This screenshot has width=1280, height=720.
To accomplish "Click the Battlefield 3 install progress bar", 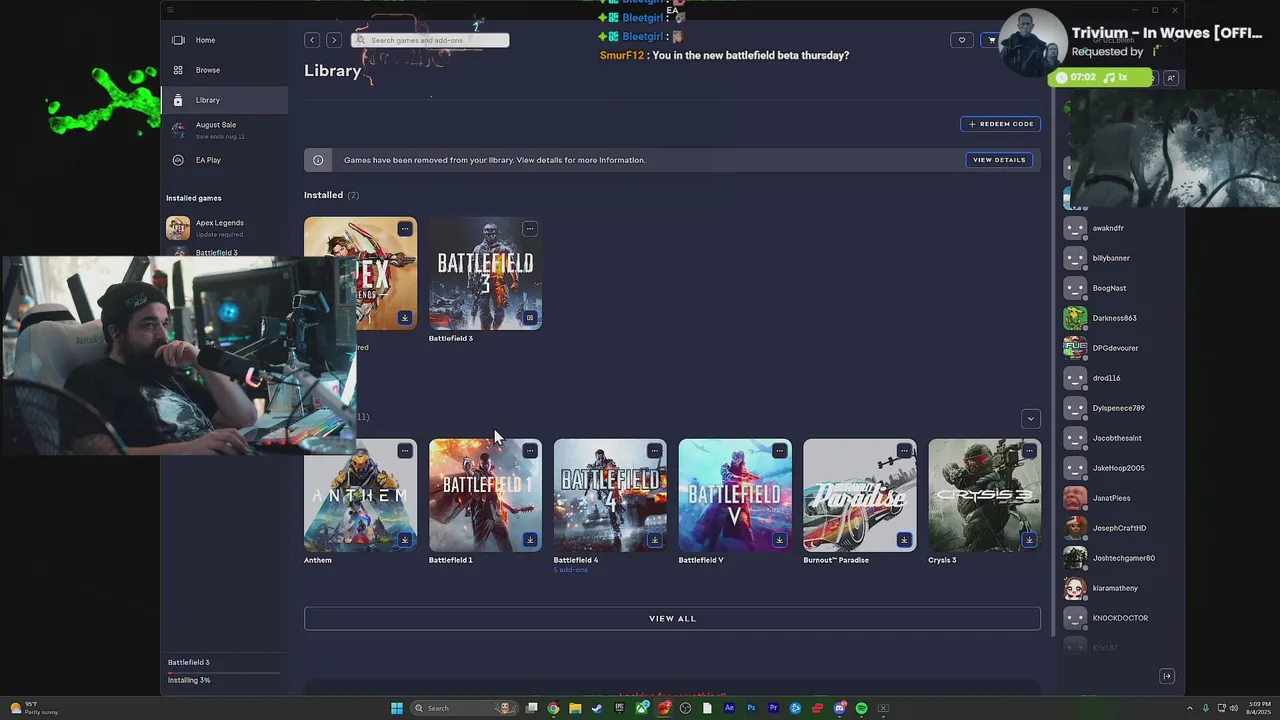I will point(224,672).
